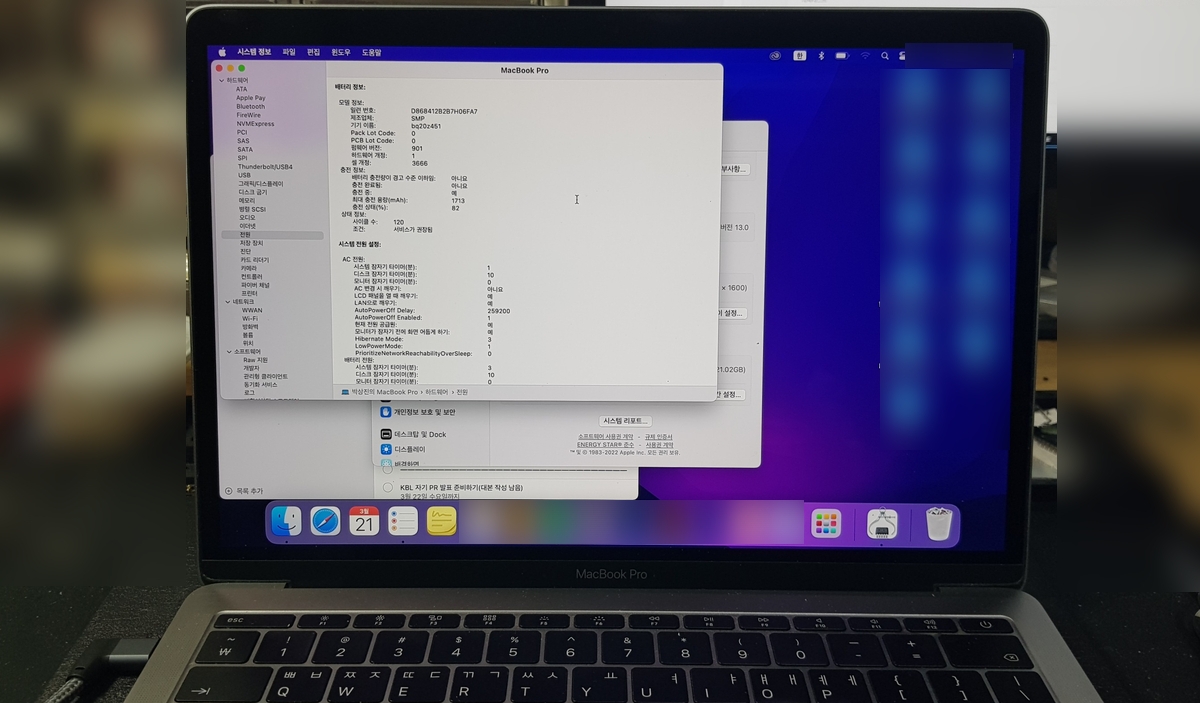This screenshot has width=1200, height=703.
Task: Select USB in hardware sidebar
Action: 244,175
